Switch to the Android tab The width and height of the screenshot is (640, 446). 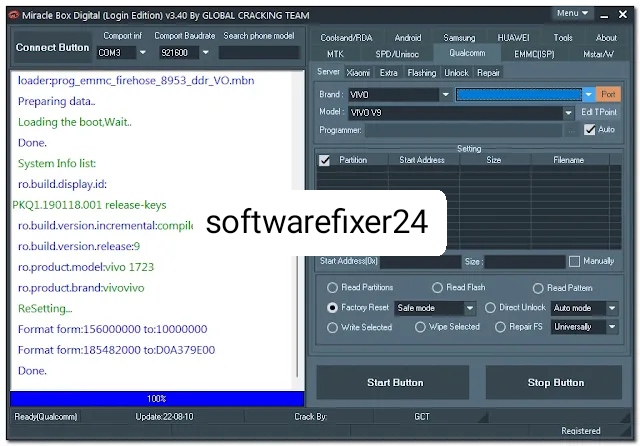408,38
